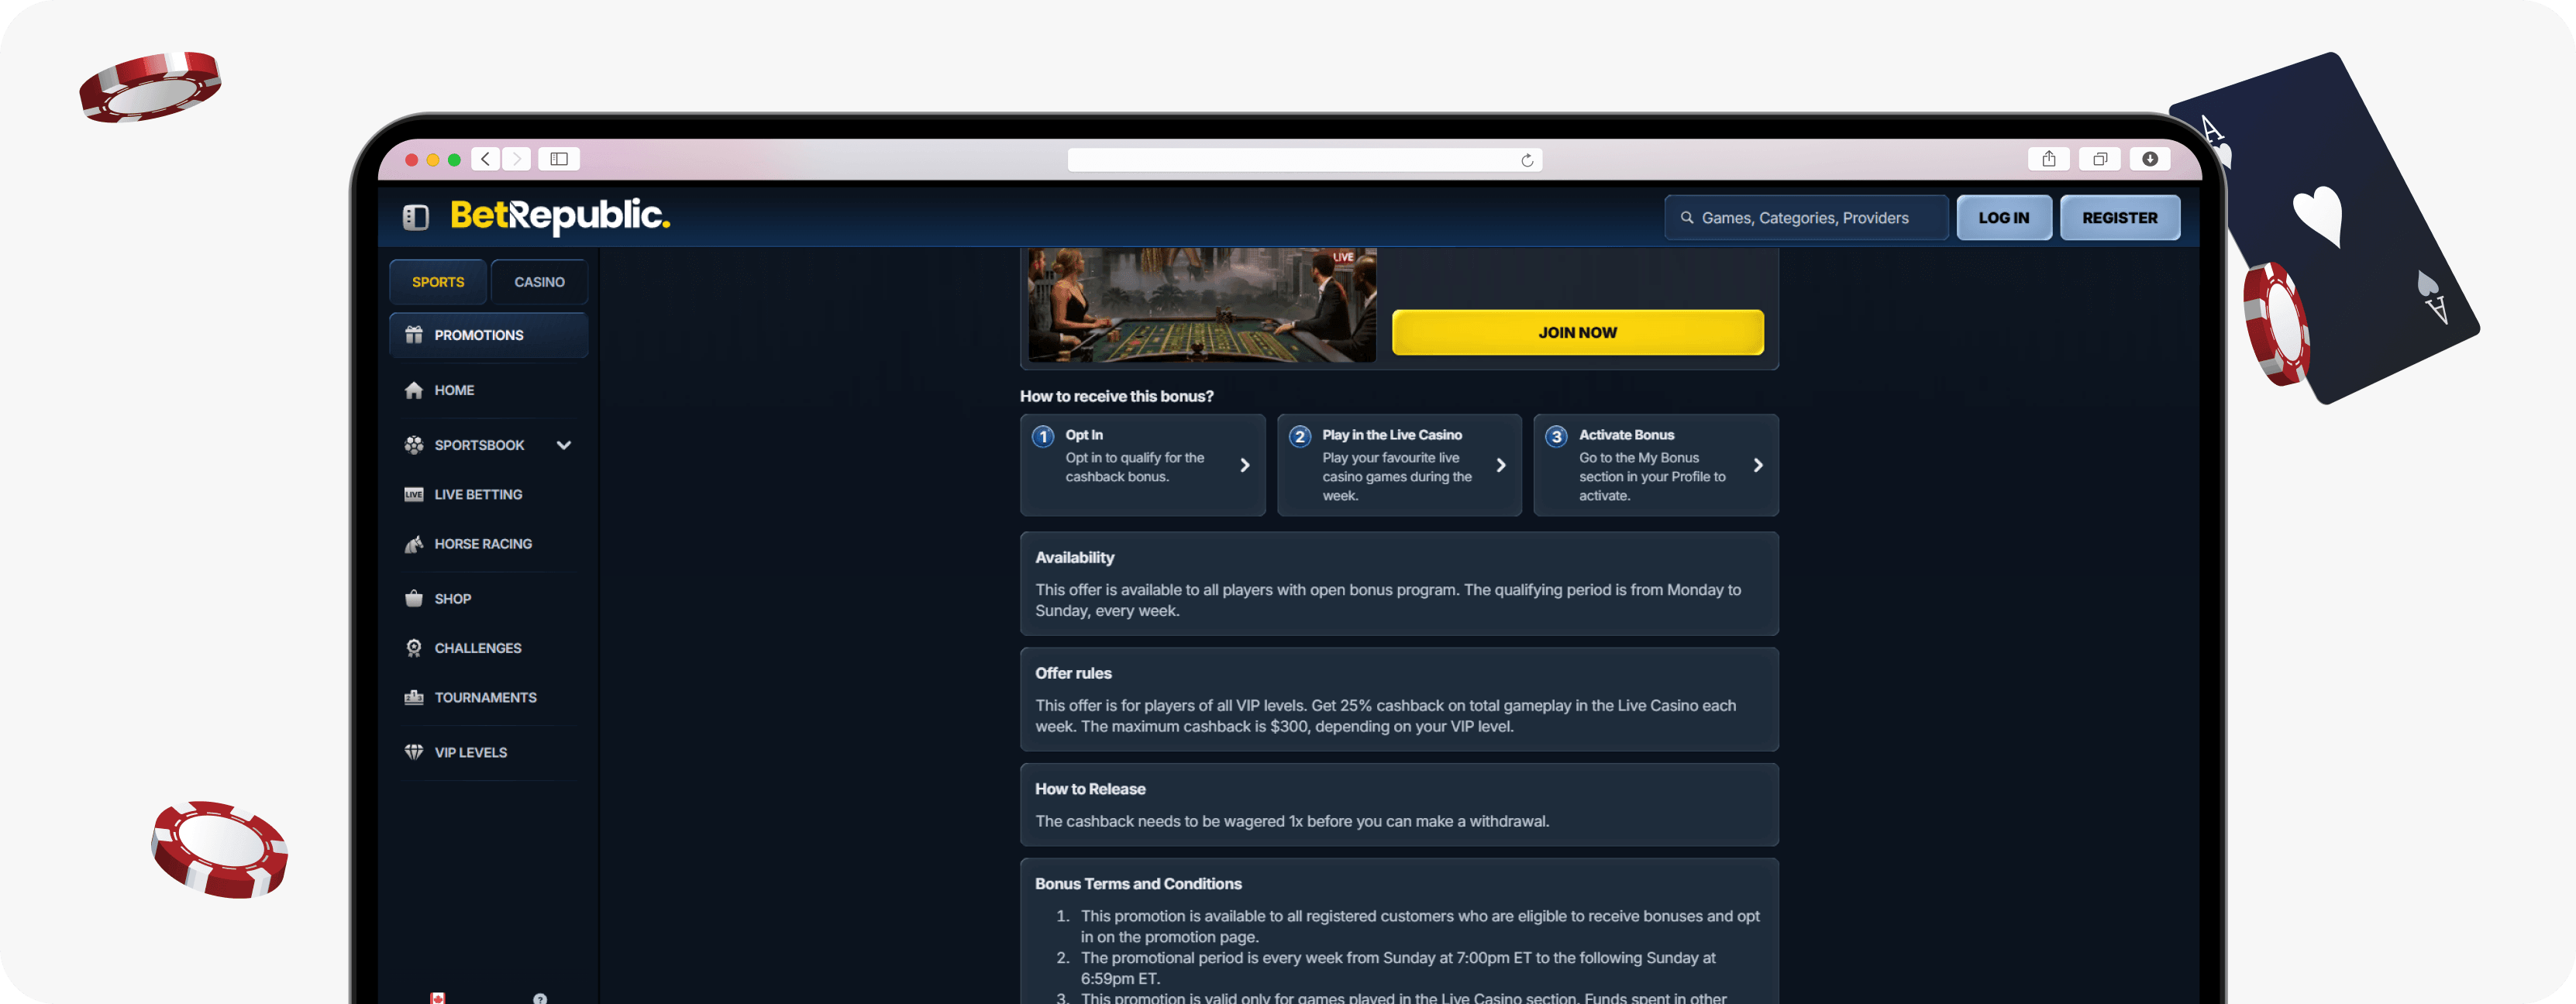This screenshot has width=2576, height=1004.
Task: Open Shop basket icon
Action: click(414, 599)
